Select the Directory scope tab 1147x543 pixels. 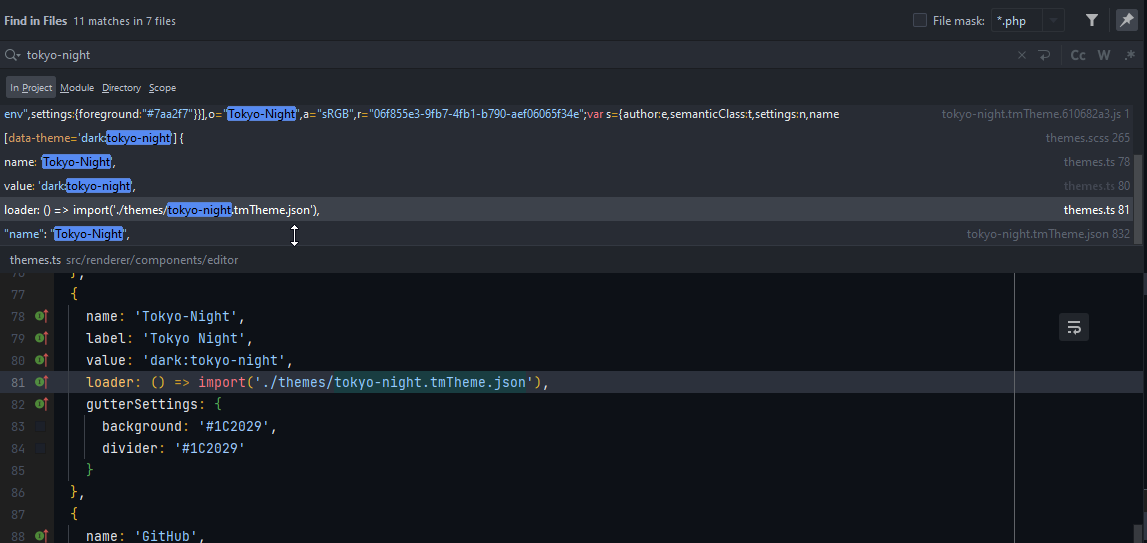click(x=121, y=88)
